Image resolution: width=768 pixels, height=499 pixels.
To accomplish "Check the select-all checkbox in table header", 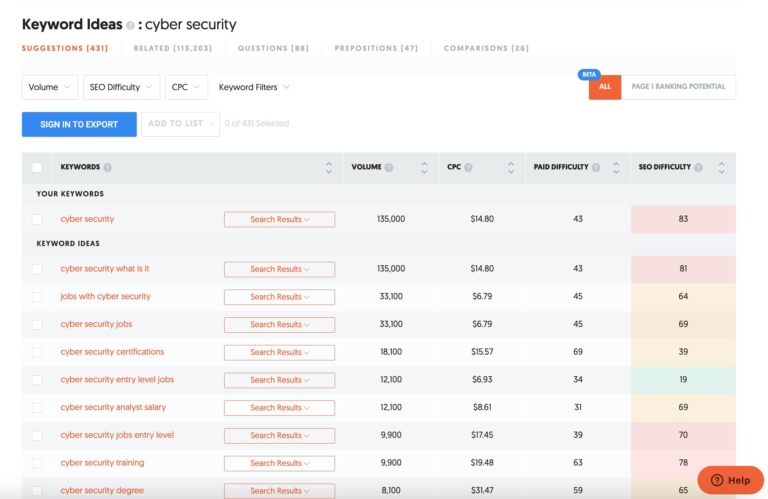I will [37, 168].
